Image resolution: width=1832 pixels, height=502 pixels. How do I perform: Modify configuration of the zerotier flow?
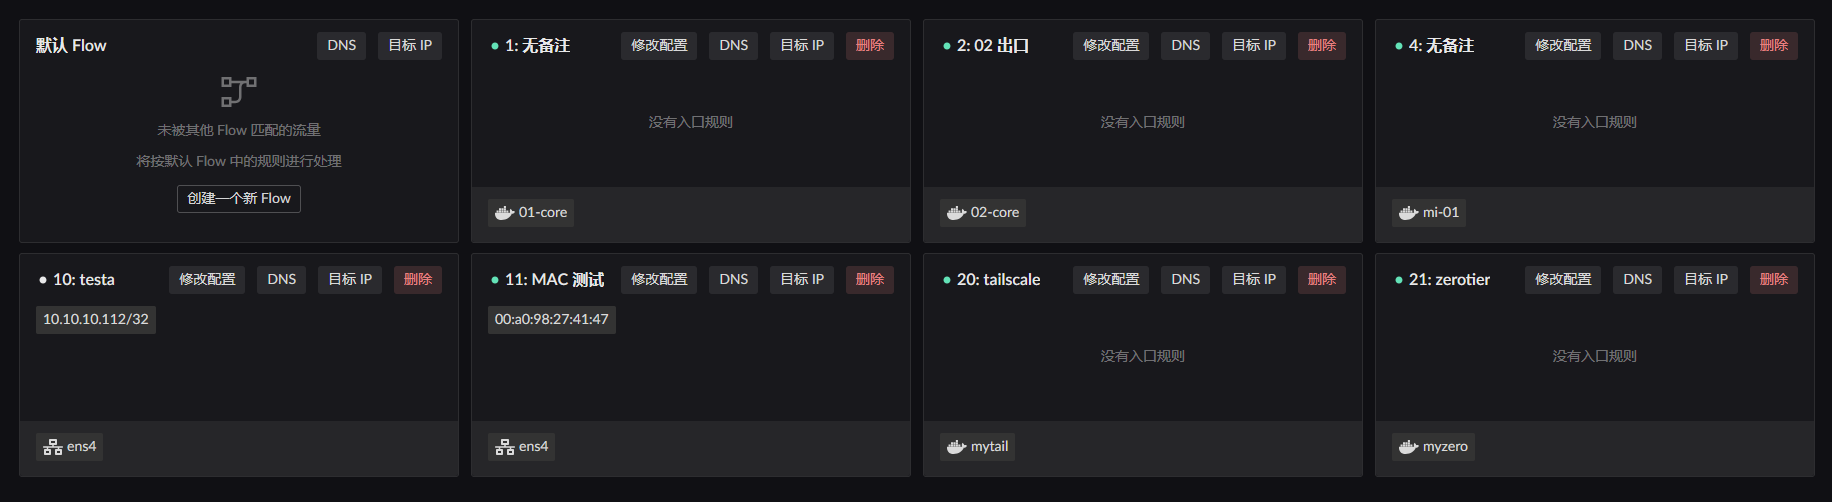point(1563,280)
